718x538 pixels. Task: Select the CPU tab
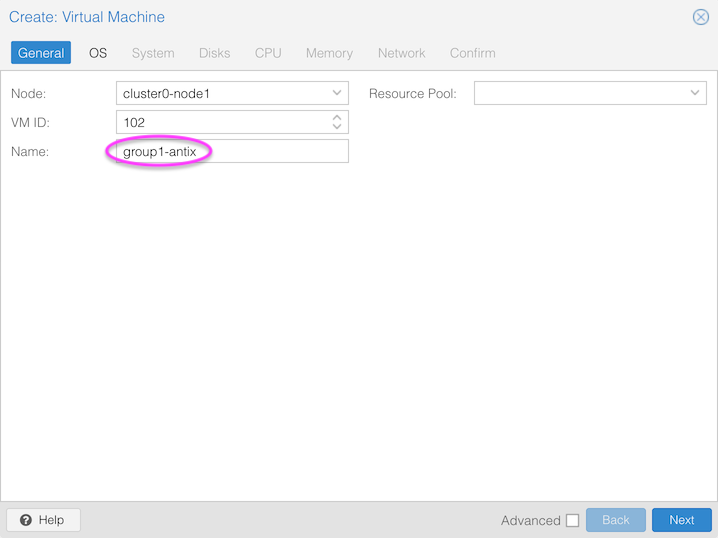coord(268,53)
